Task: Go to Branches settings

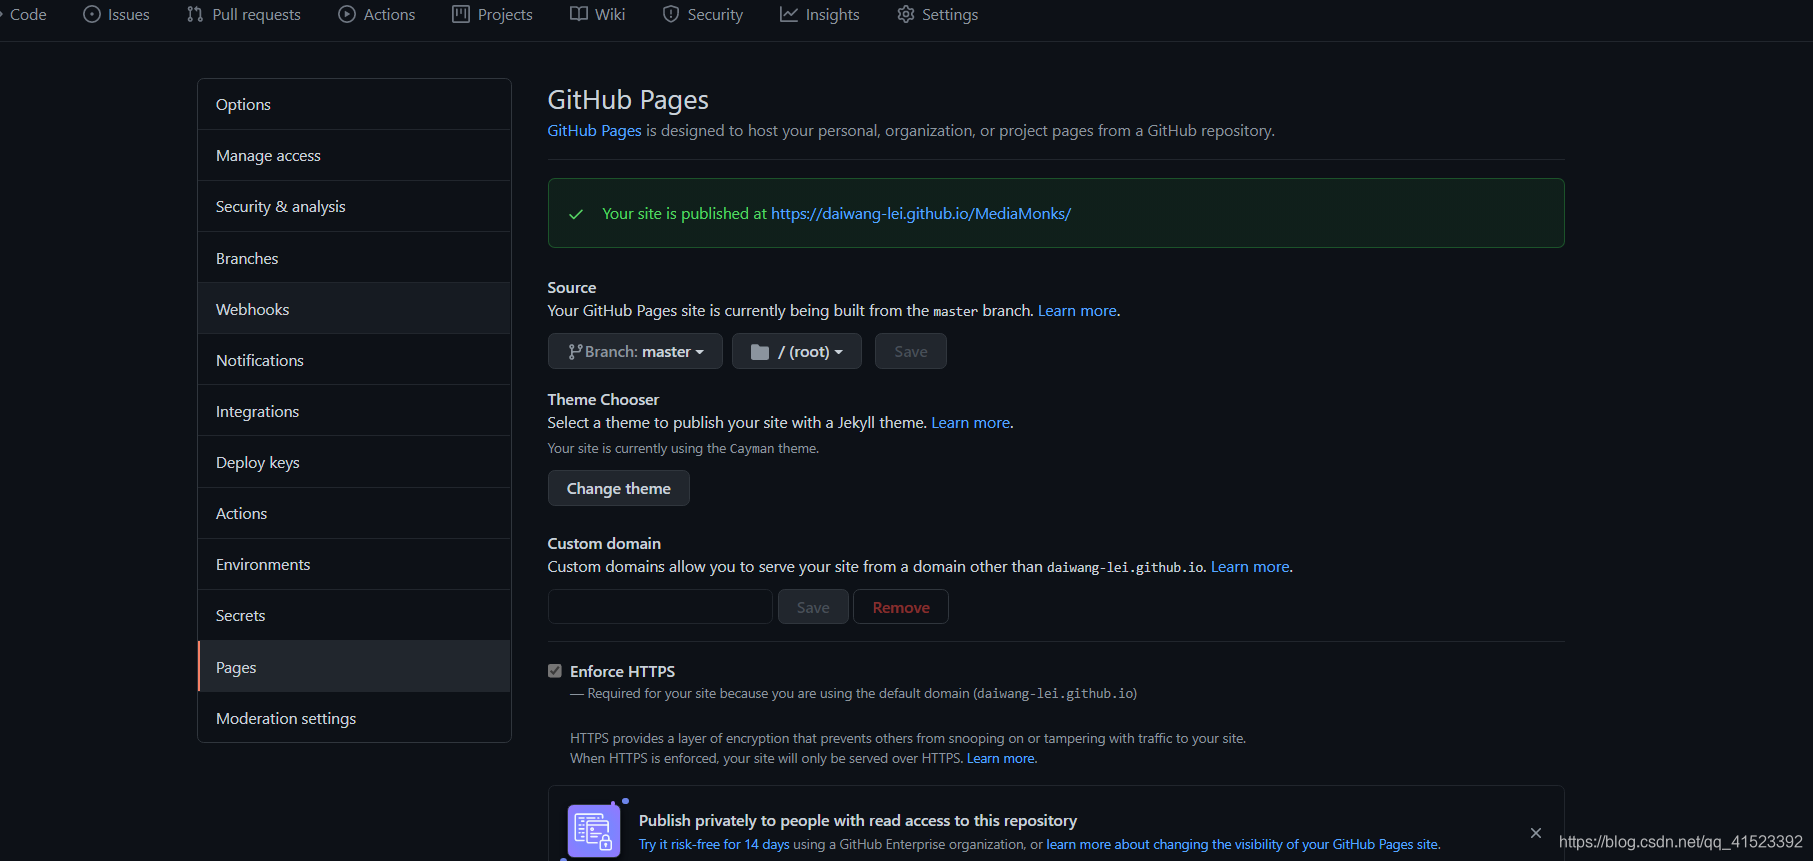Action: [354, 258]
